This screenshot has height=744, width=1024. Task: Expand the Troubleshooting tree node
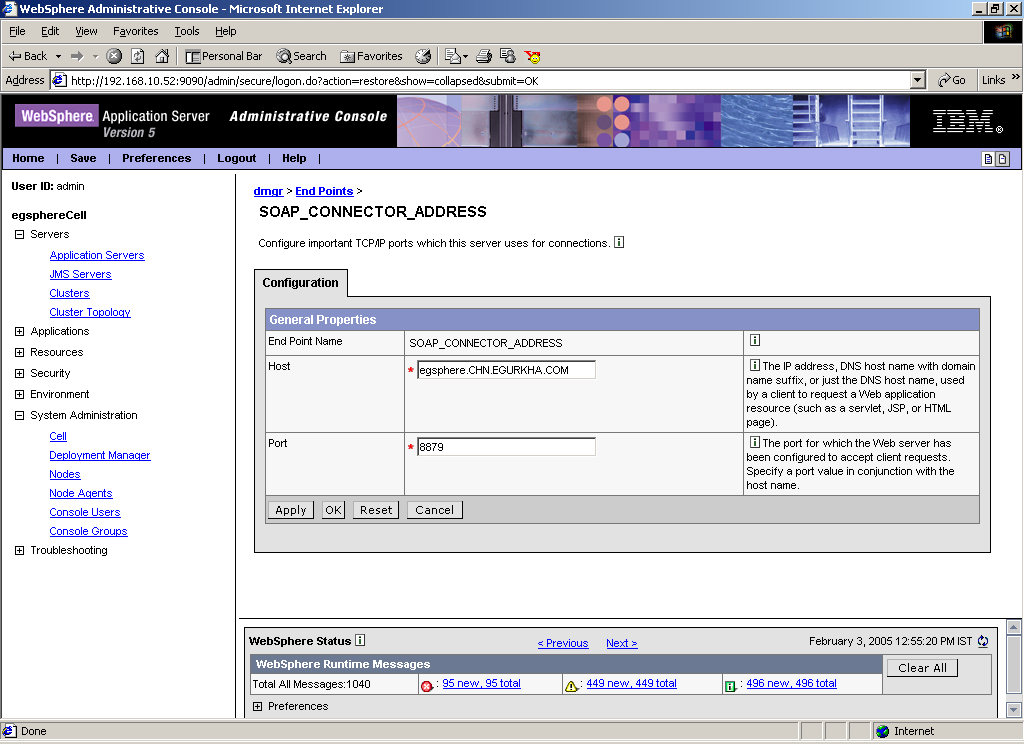click(x=20, y=550)
